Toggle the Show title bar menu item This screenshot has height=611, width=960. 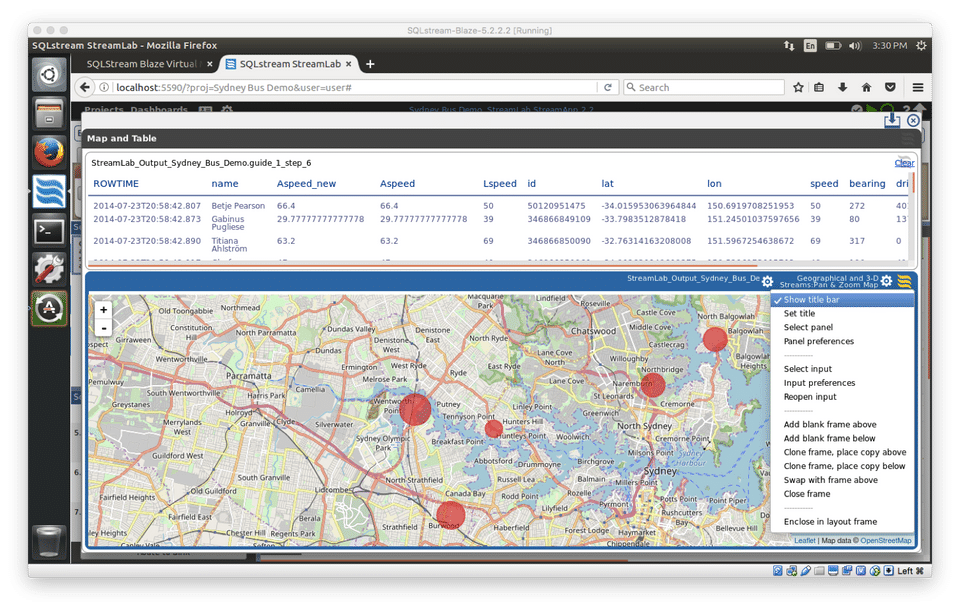click(842, 299)
